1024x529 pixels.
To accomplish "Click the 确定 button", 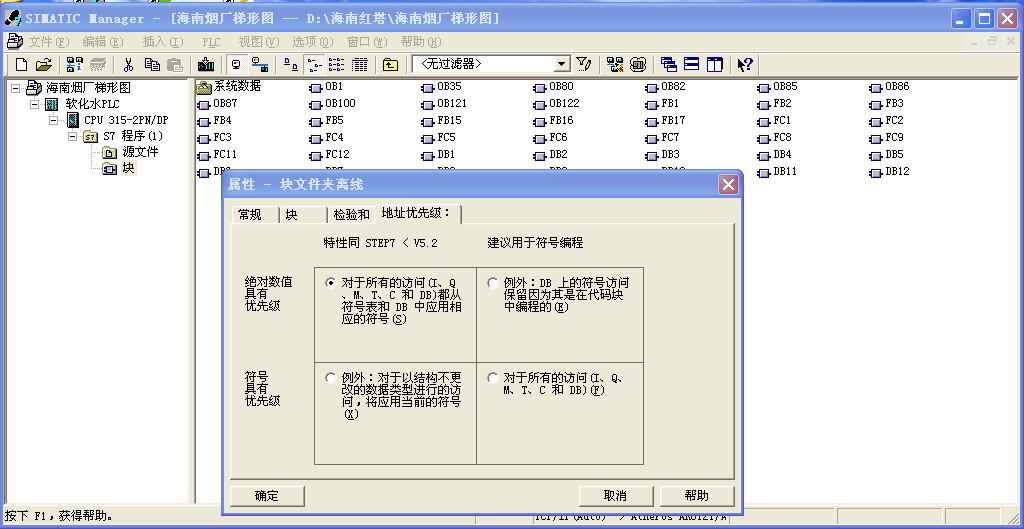I will 267,496.
